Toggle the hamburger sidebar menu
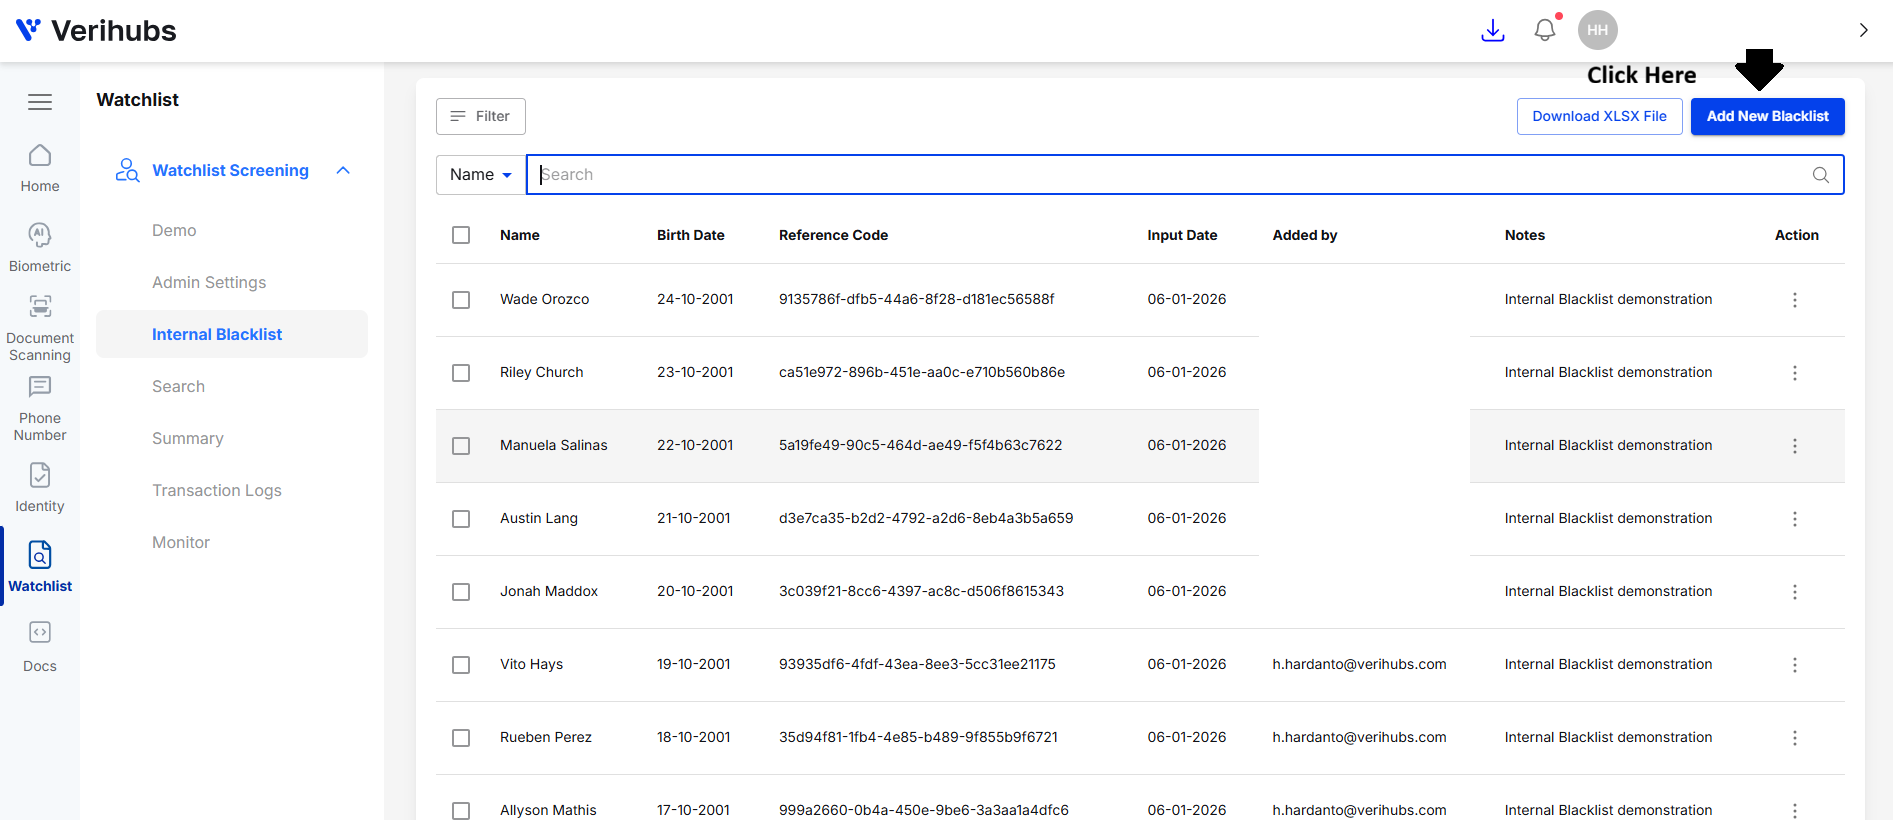This screenshot has height=820, width=1893. click(x=40, y=102)
